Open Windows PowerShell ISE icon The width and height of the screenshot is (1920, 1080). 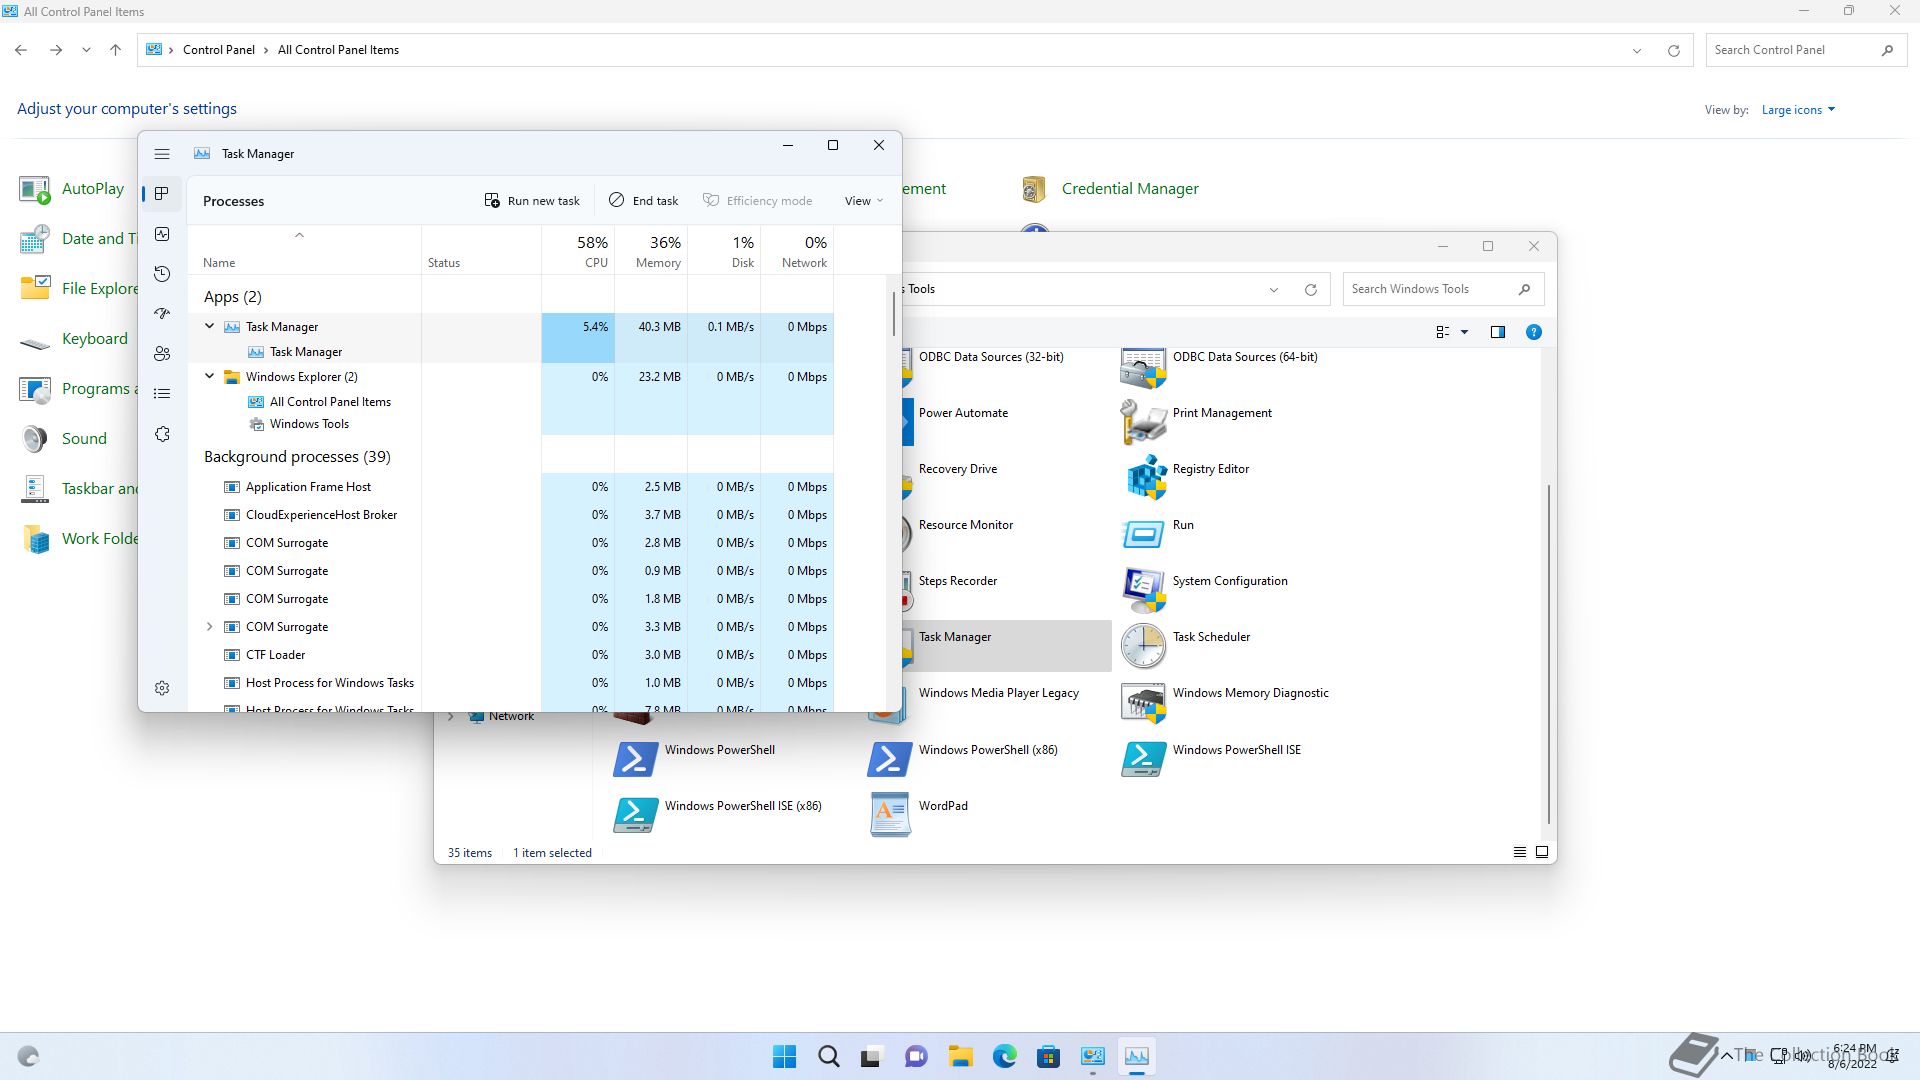[1144, 758]
